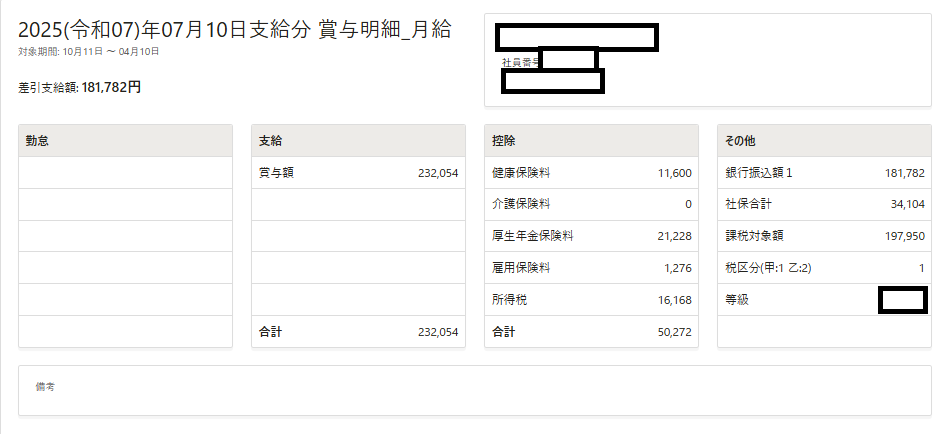Select the 支給 panel header
The height and width of the screenshot is (434, 941).
(x=270, y=141)
